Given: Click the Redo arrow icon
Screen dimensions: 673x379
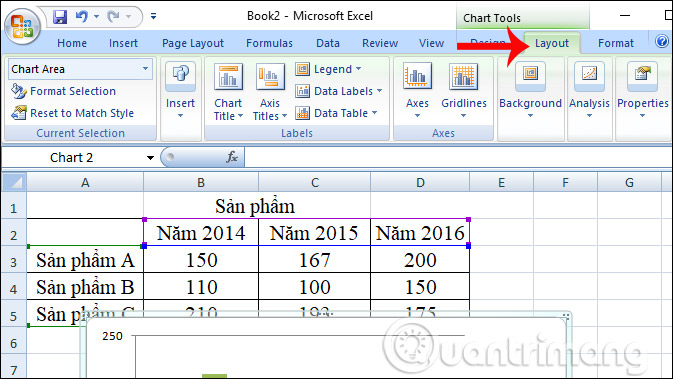Looking at the screenshot, I should pyautogui.click(x=114, y=17).
